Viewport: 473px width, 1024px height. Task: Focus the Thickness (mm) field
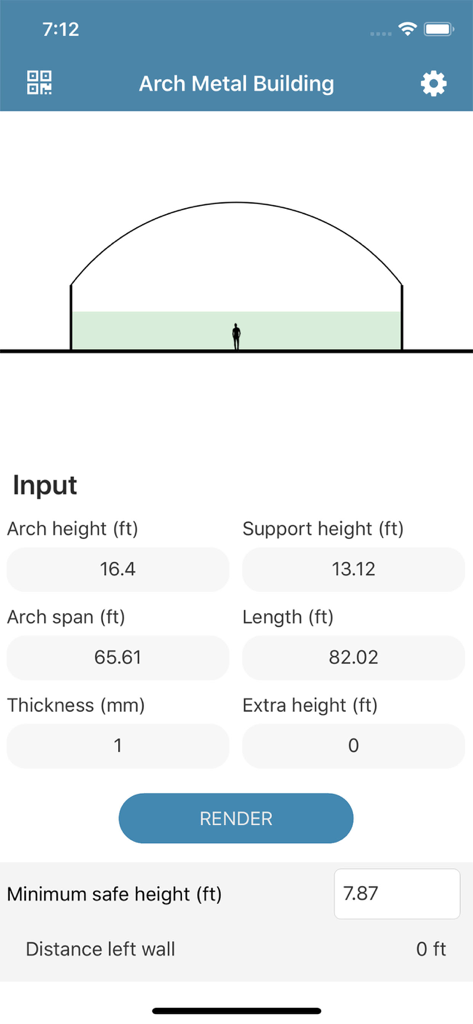click(x=118, y=746)
